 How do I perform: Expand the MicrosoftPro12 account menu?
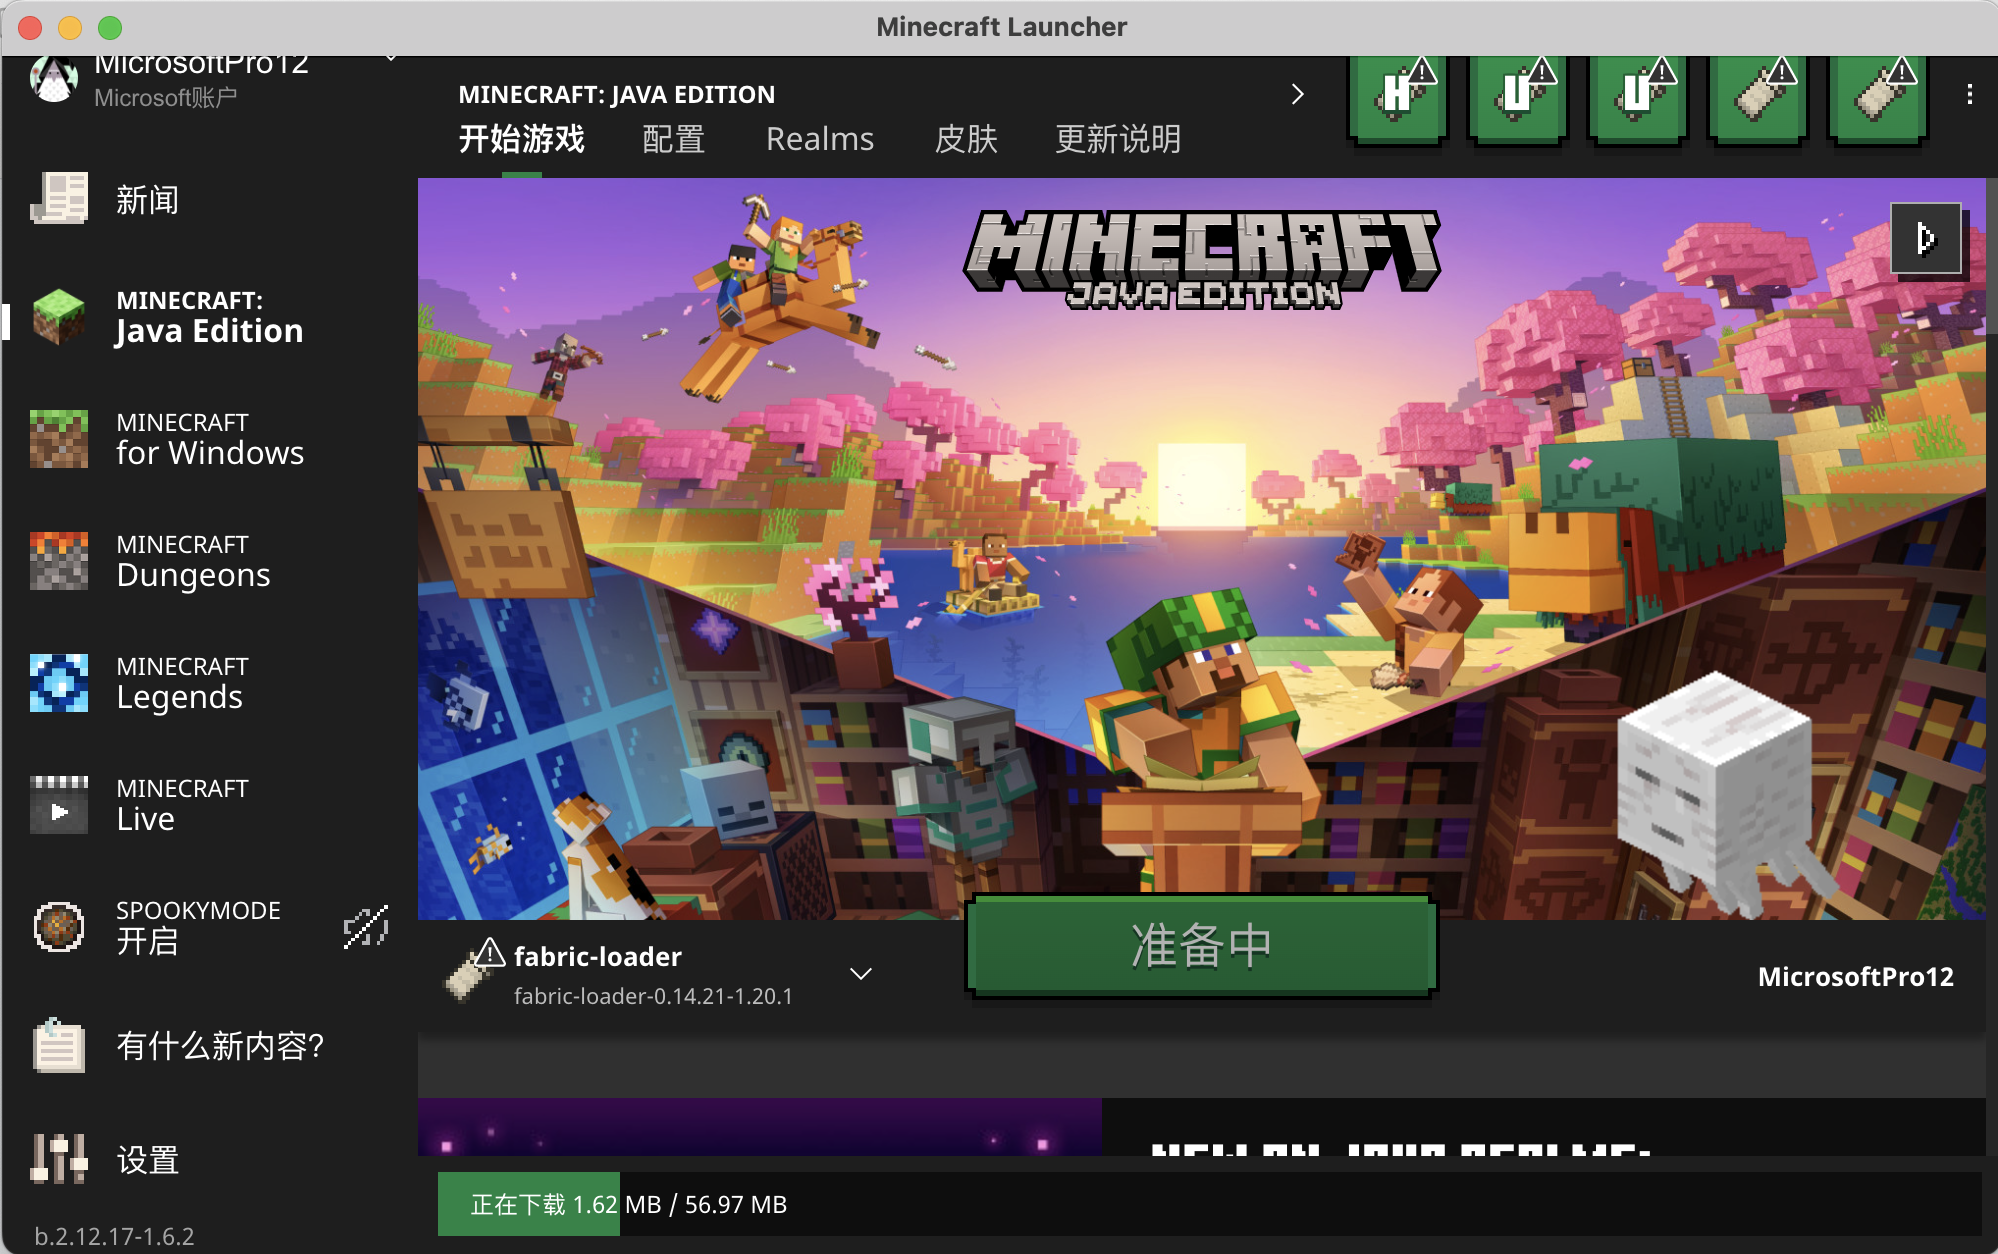click(x=391, y=60)
